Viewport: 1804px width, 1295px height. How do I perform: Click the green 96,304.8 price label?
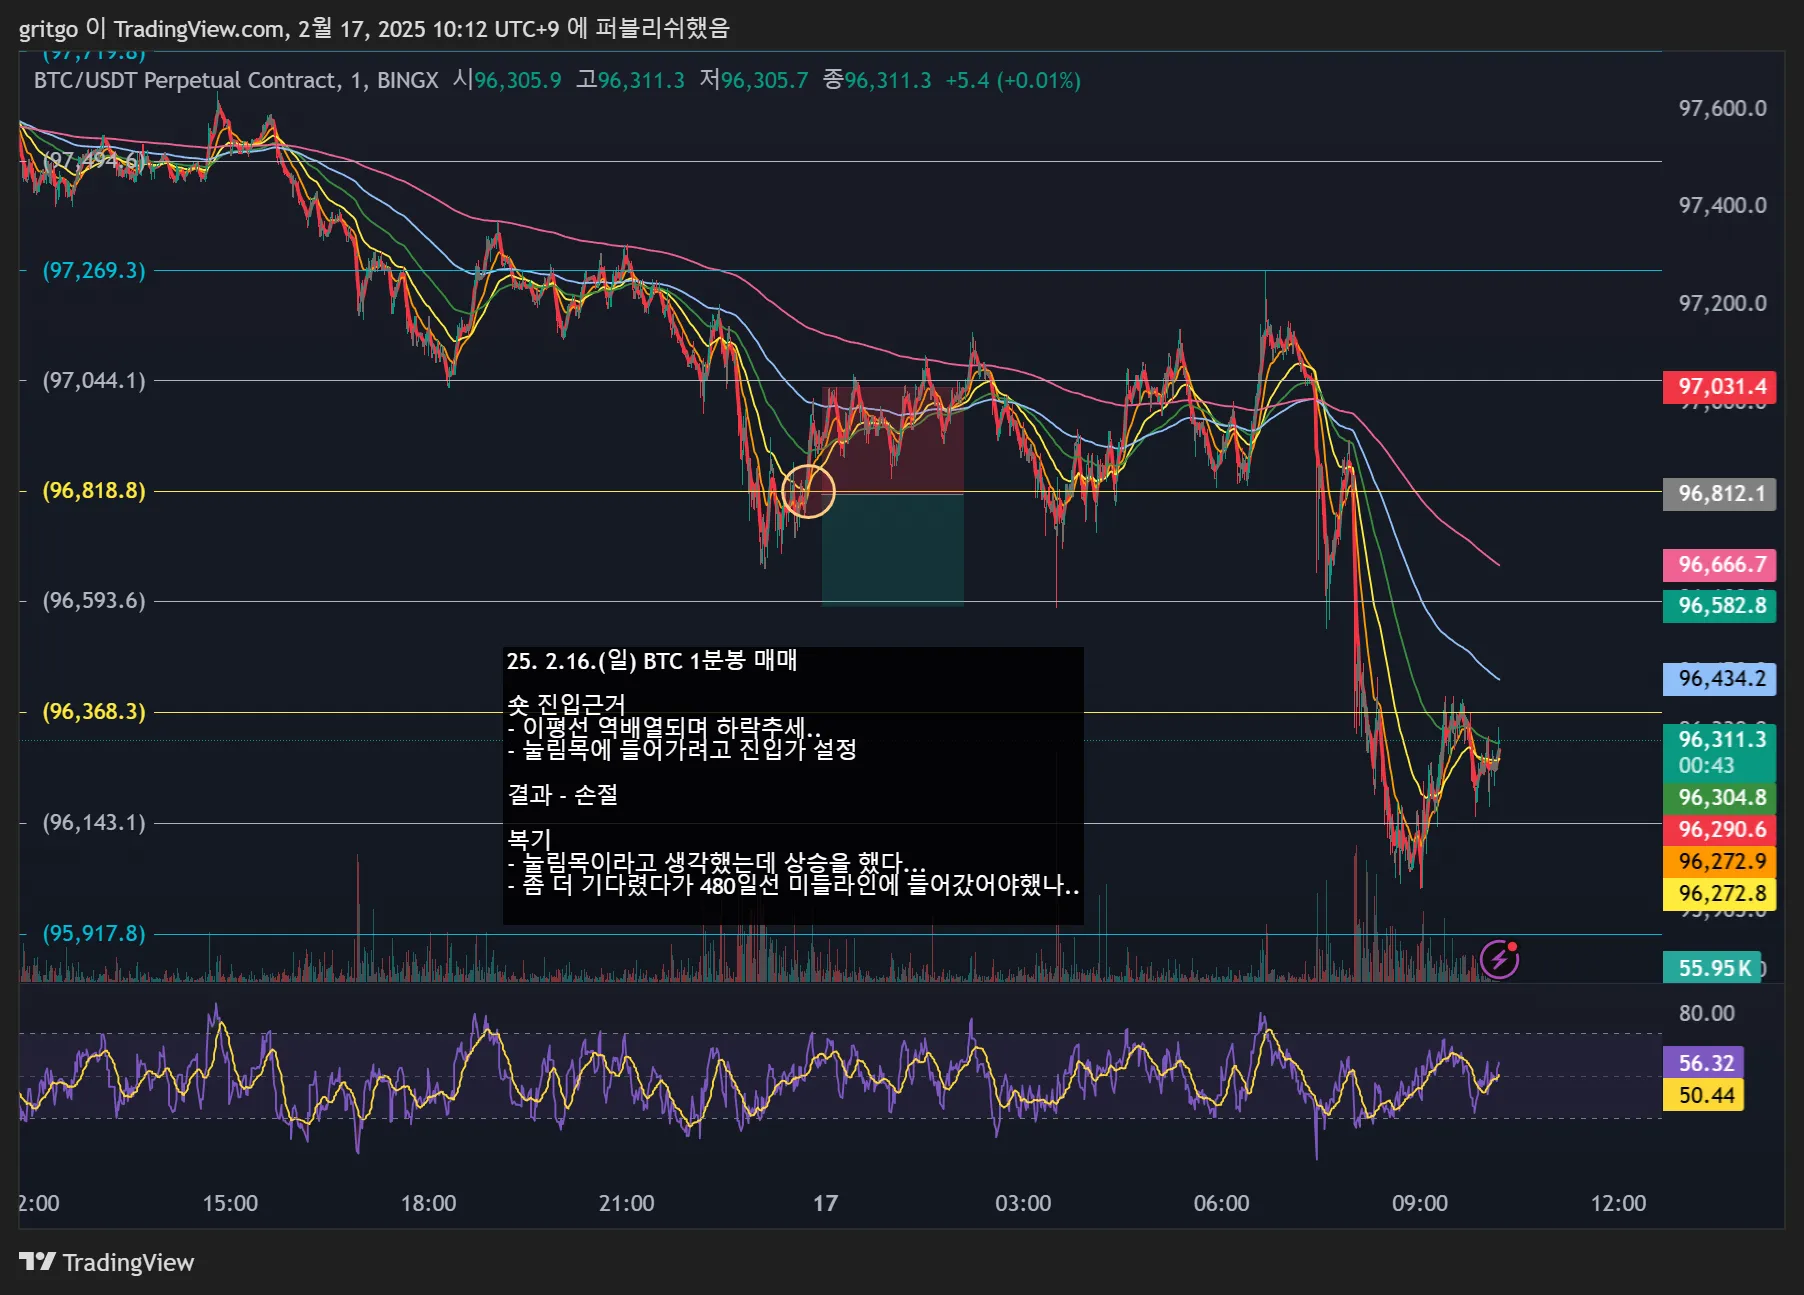pos(1720,798)
